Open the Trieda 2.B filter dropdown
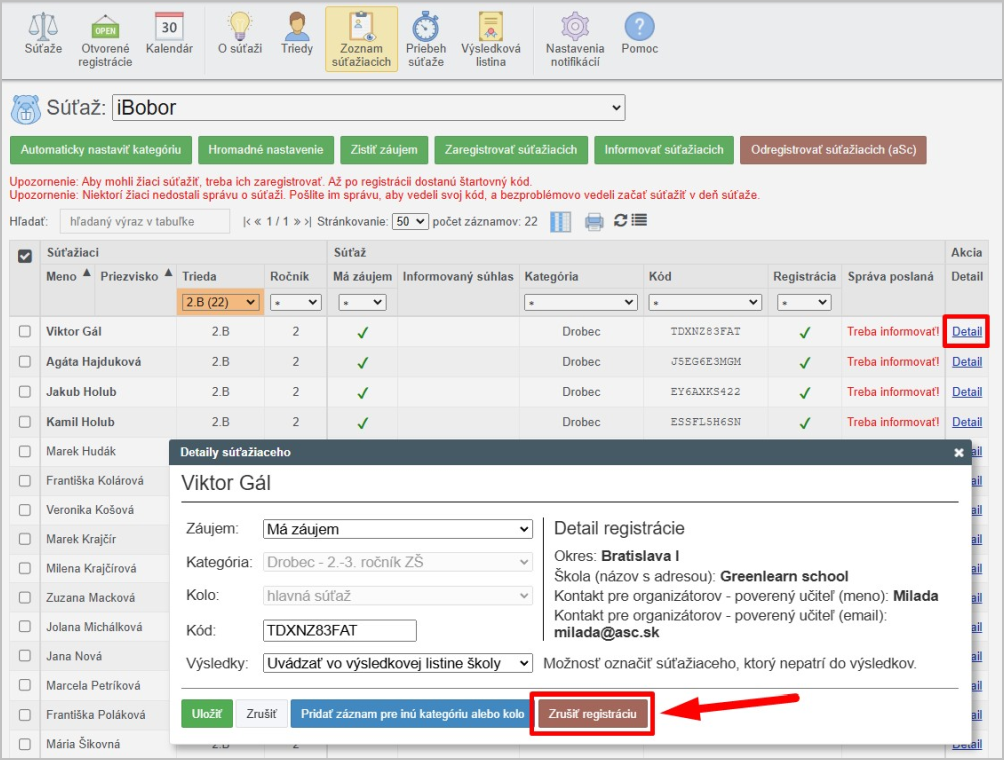 coord(220,302)
